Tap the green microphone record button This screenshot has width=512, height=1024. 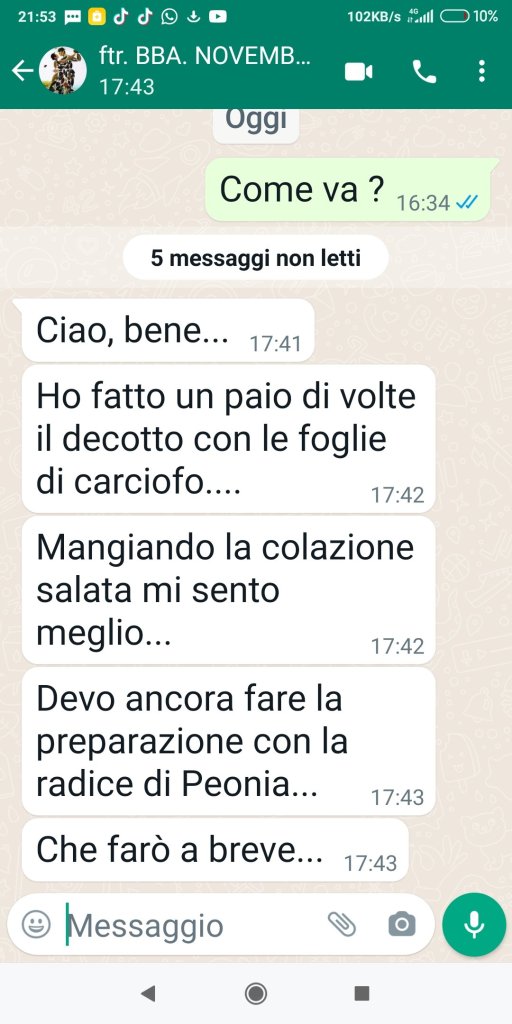474,924
